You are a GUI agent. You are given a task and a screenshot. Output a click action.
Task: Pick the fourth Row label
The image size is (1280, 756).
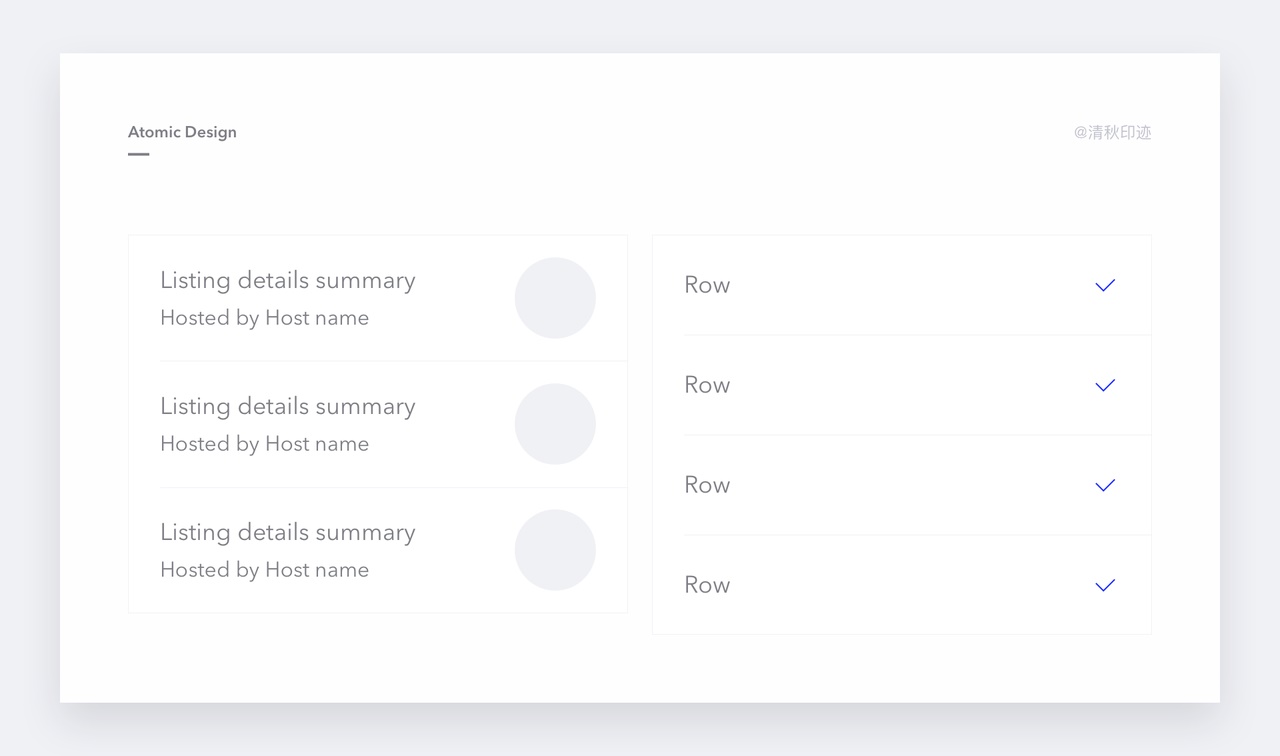pyautogui.click(x=707, y=585)
